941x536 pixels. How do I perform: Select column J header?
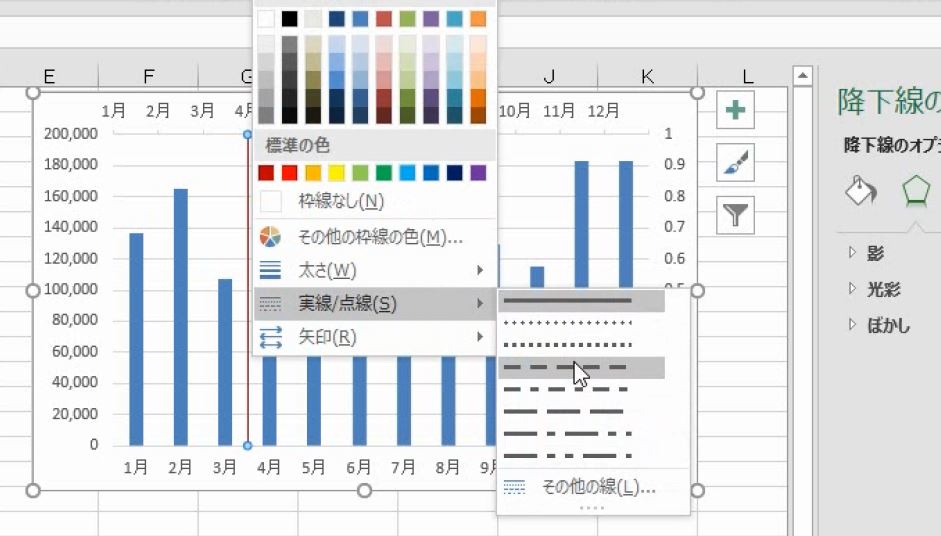coord(548,76)
